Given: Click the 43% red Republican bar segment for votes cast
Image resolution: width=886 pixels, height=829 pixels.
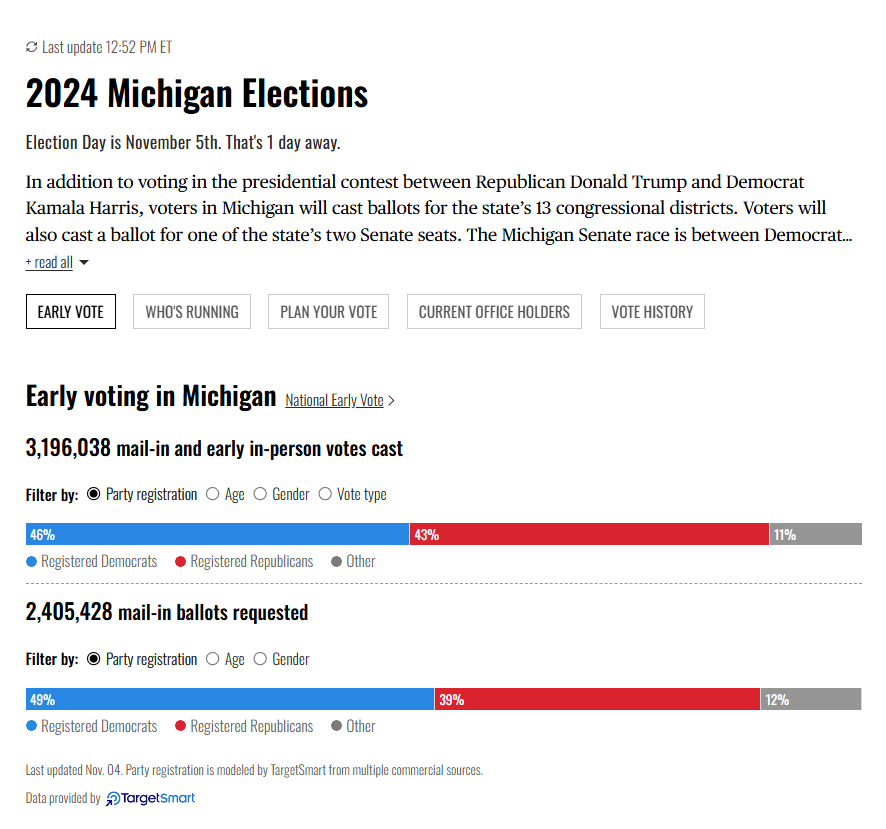Looking at the screenshot, I should pos(589,535).
